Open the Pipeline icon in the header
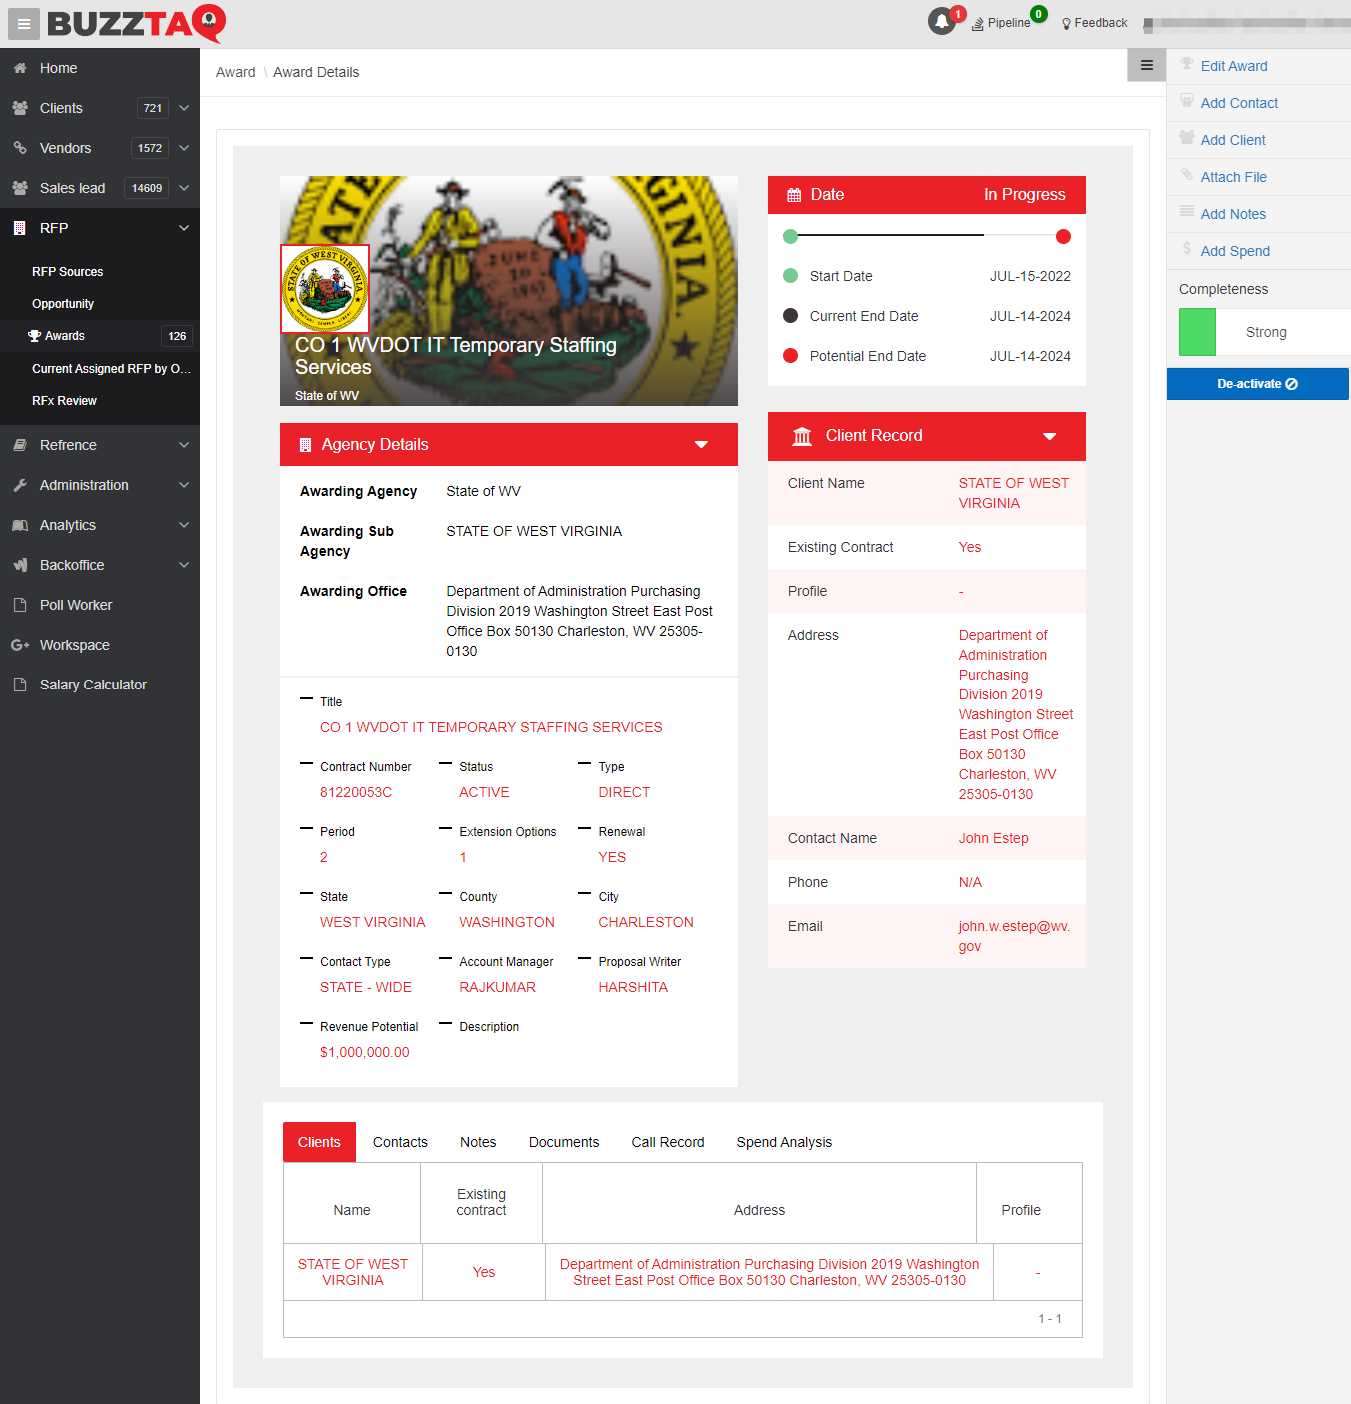This screenshot has width=1351, height=1404. (x=978, y=24)
